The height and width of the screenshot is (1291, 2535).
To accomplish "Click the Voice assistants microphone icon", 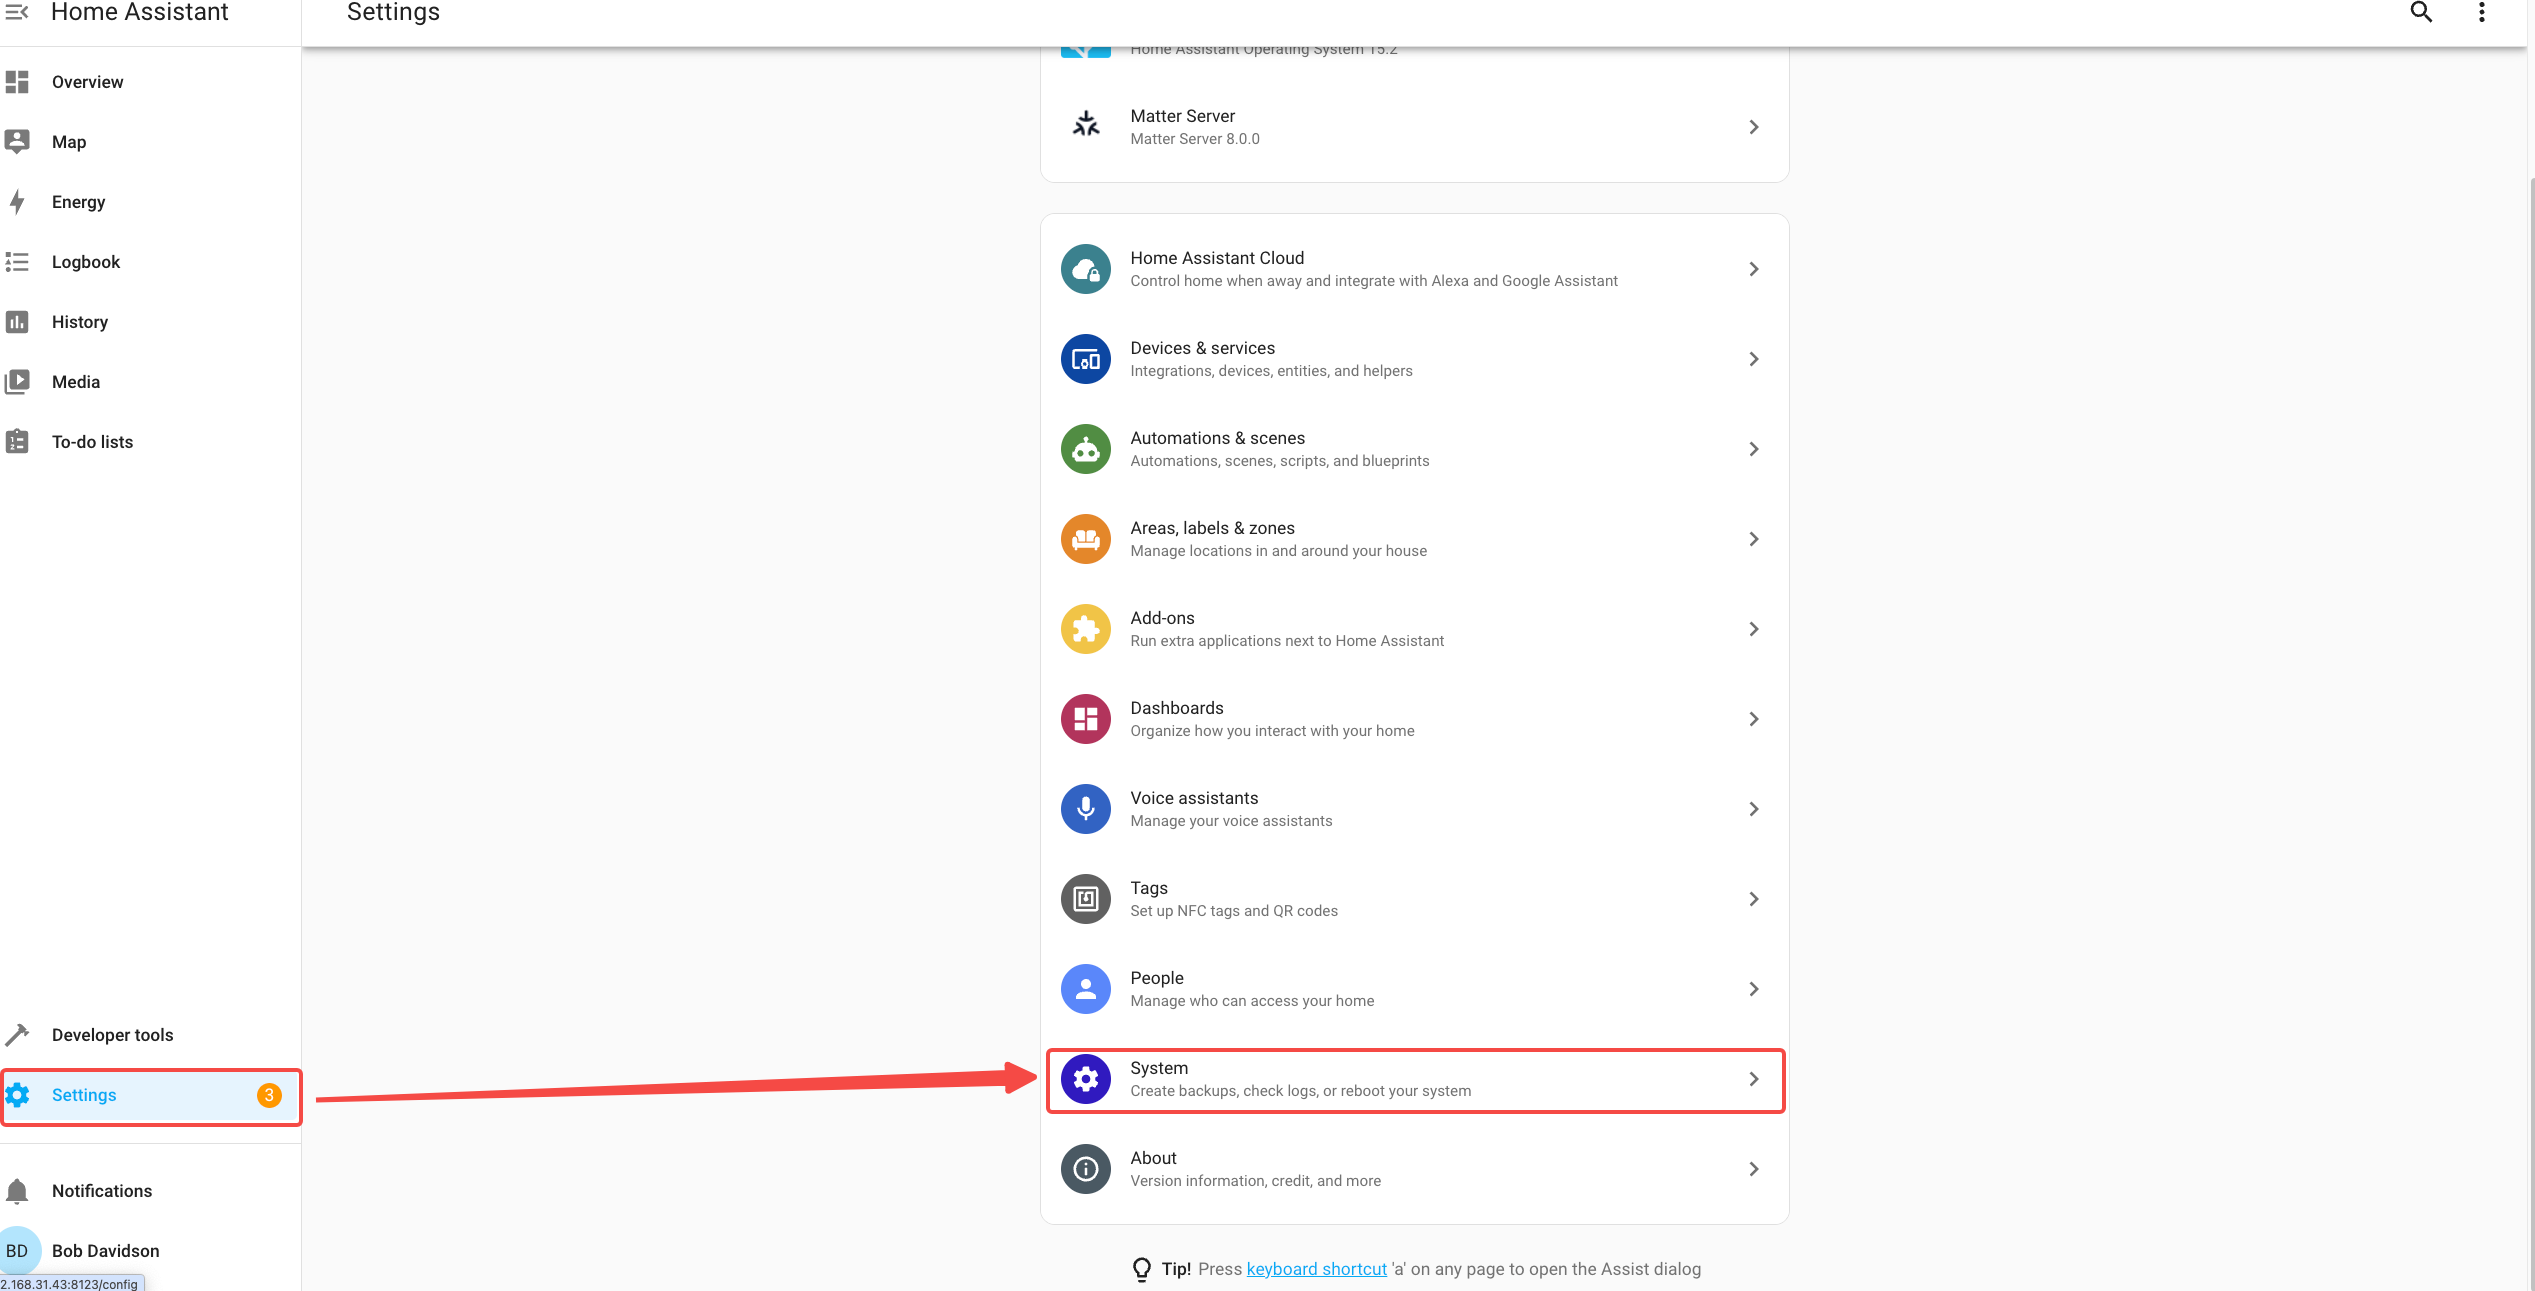I will 1086,809.
